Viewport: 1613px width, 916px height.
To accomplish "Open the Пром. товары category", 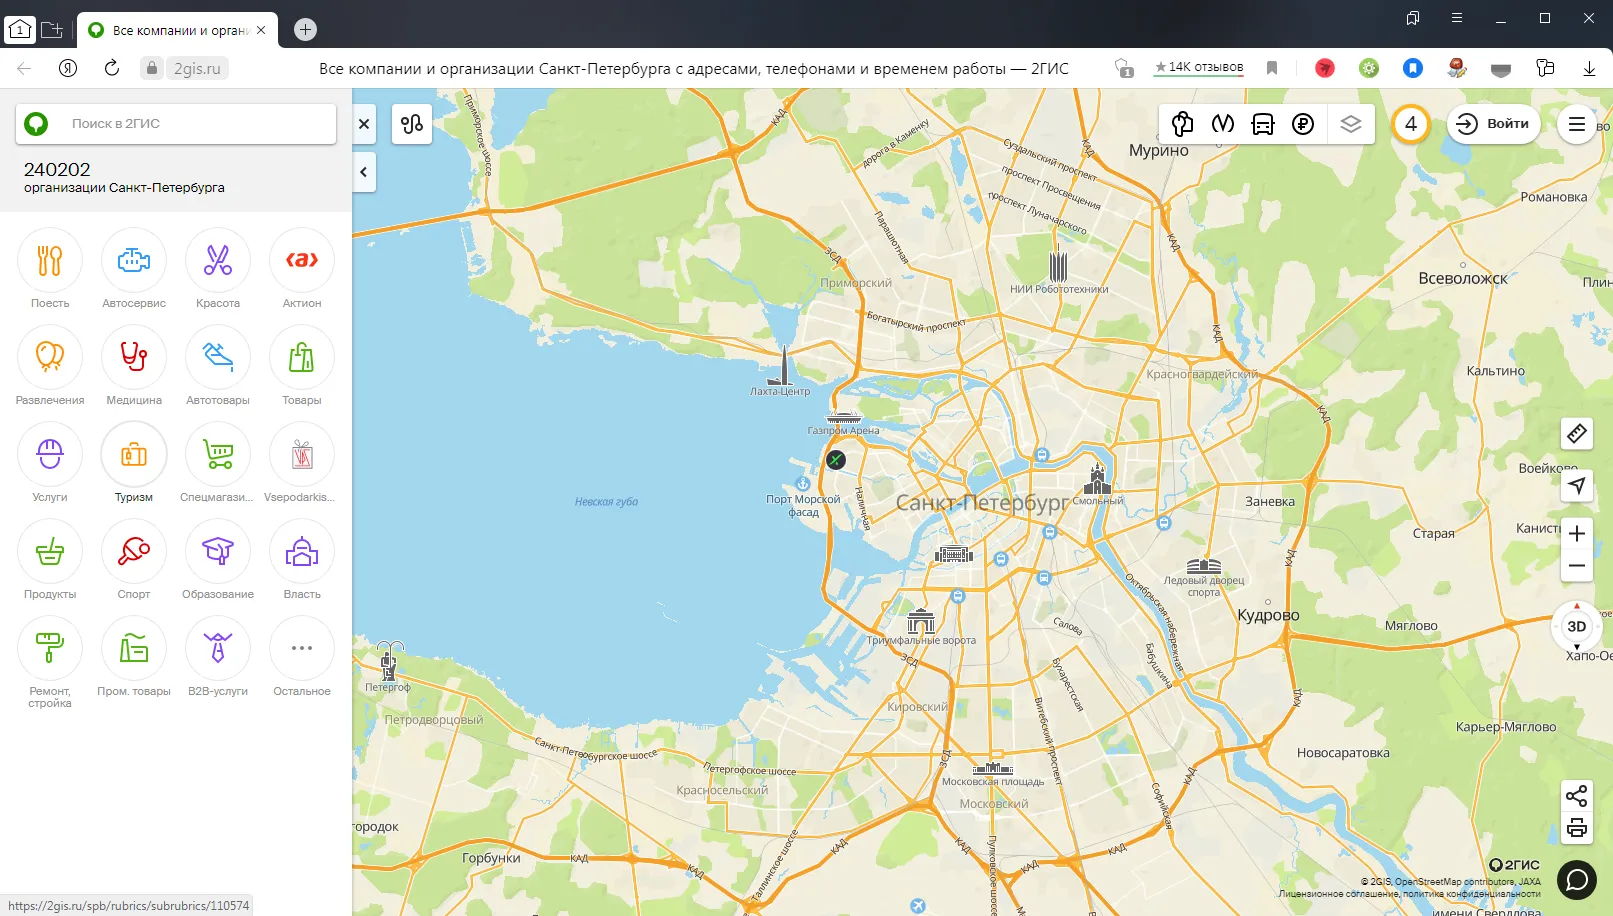I will pos(134,658).
